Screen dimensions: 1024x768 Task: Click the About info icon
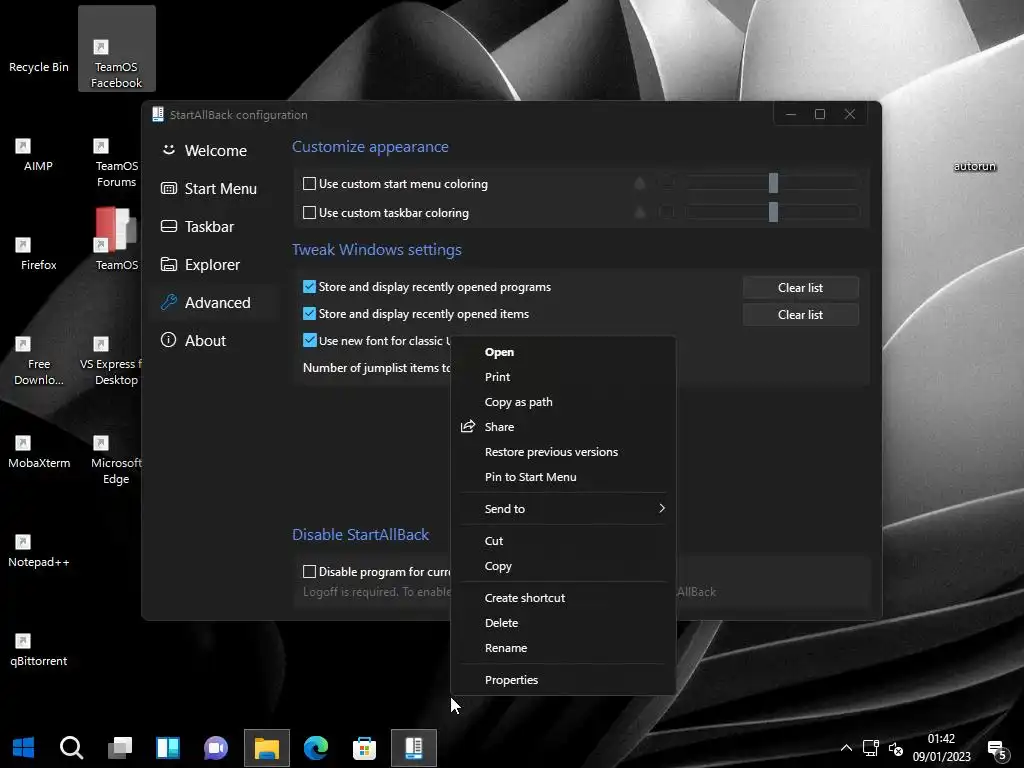(x=168, y=340)
